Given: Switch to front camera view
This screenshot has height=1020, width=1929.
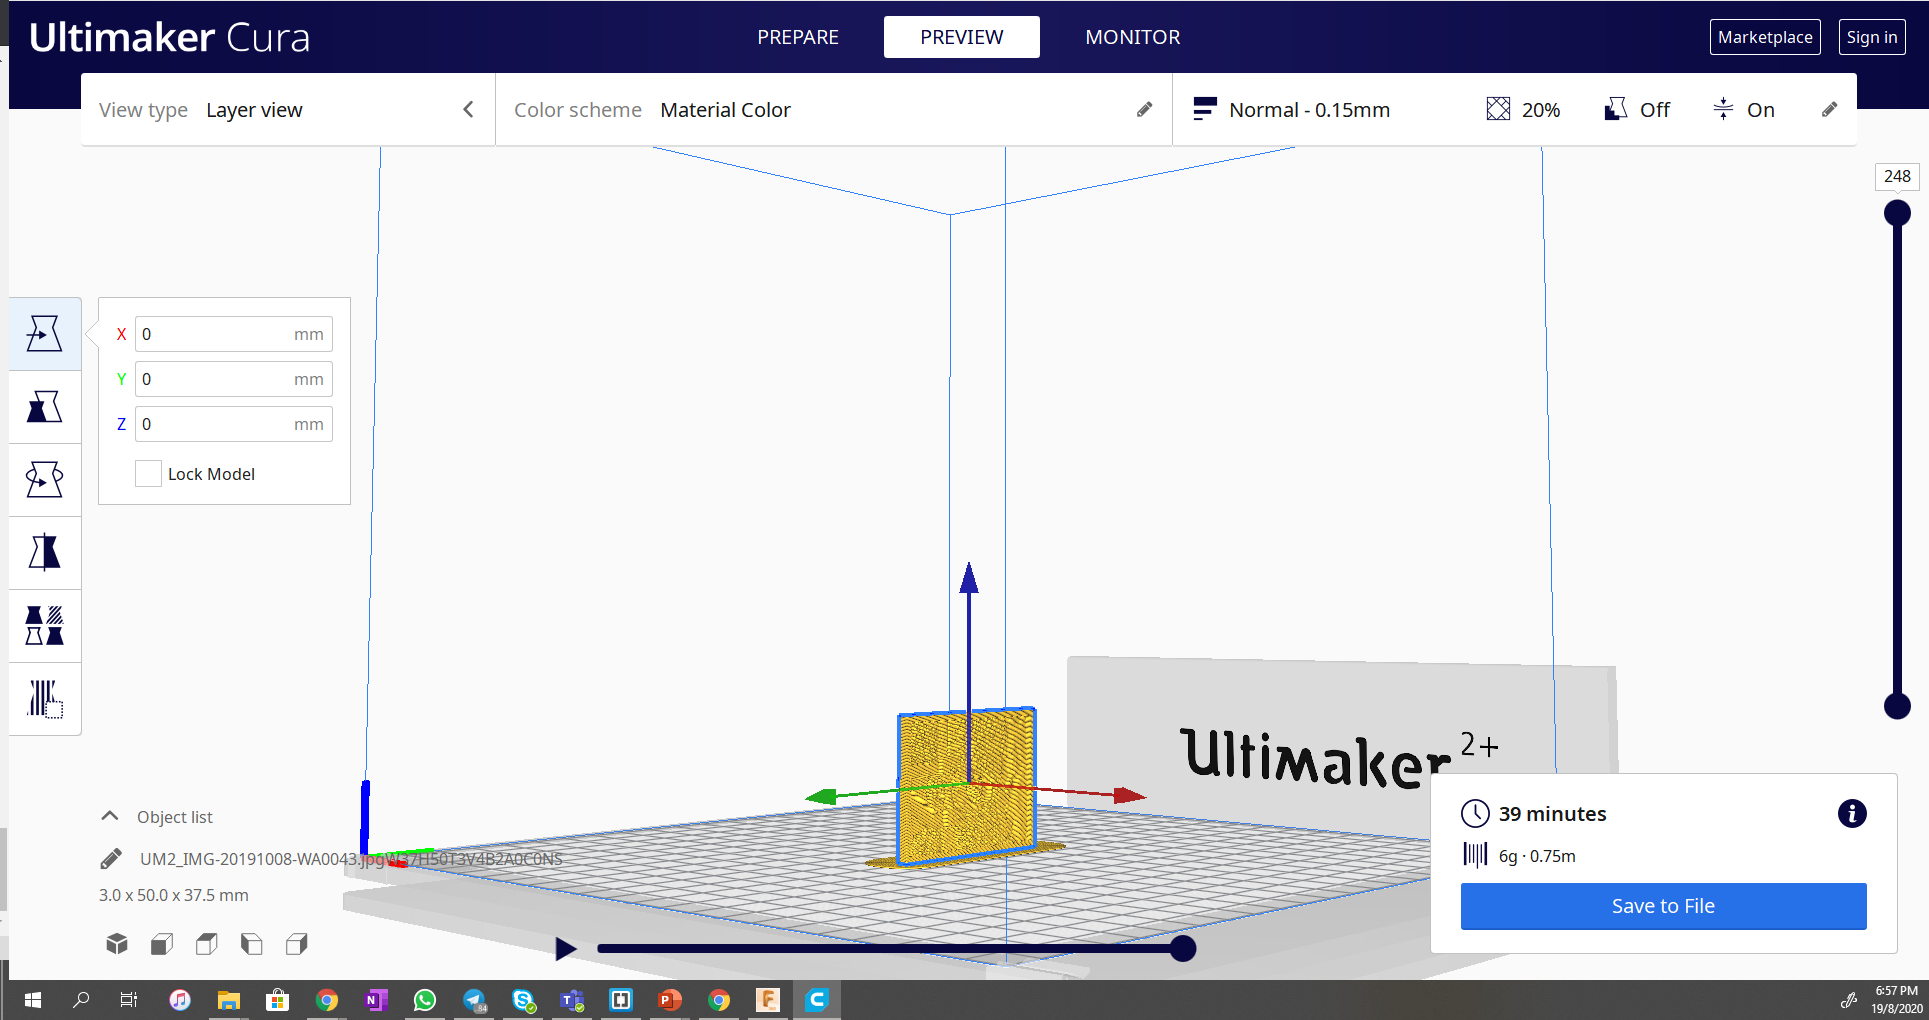Looking at the screenshot, I should (162, 944).
